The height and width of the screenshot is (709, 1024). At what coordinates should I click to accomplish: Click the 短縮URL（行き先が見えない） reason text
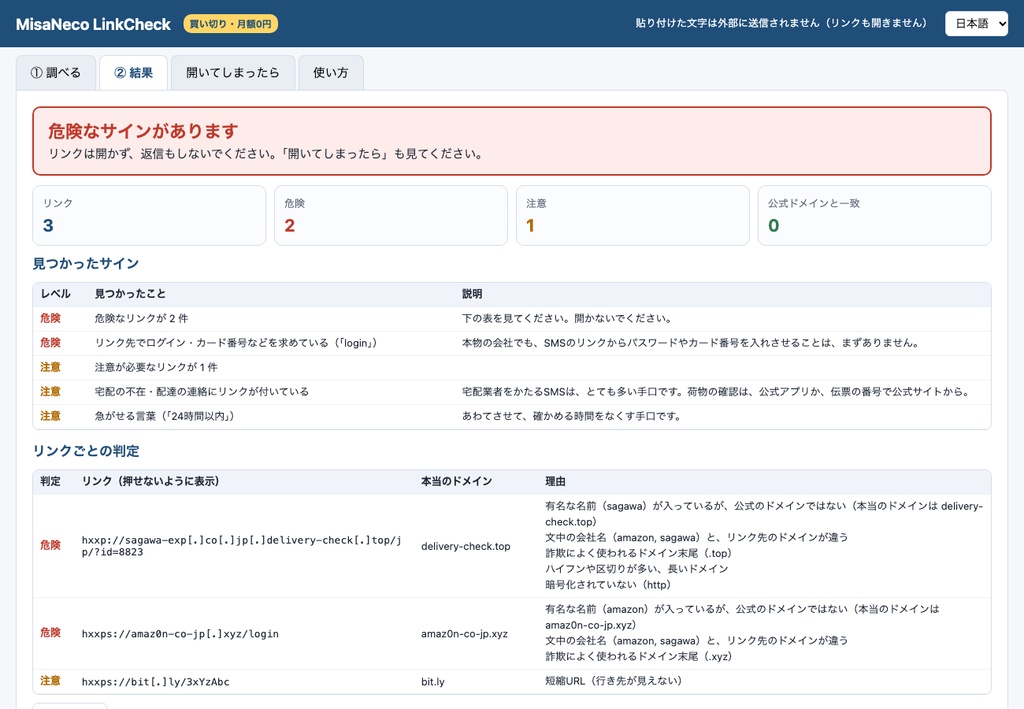[x=613, y=681]
